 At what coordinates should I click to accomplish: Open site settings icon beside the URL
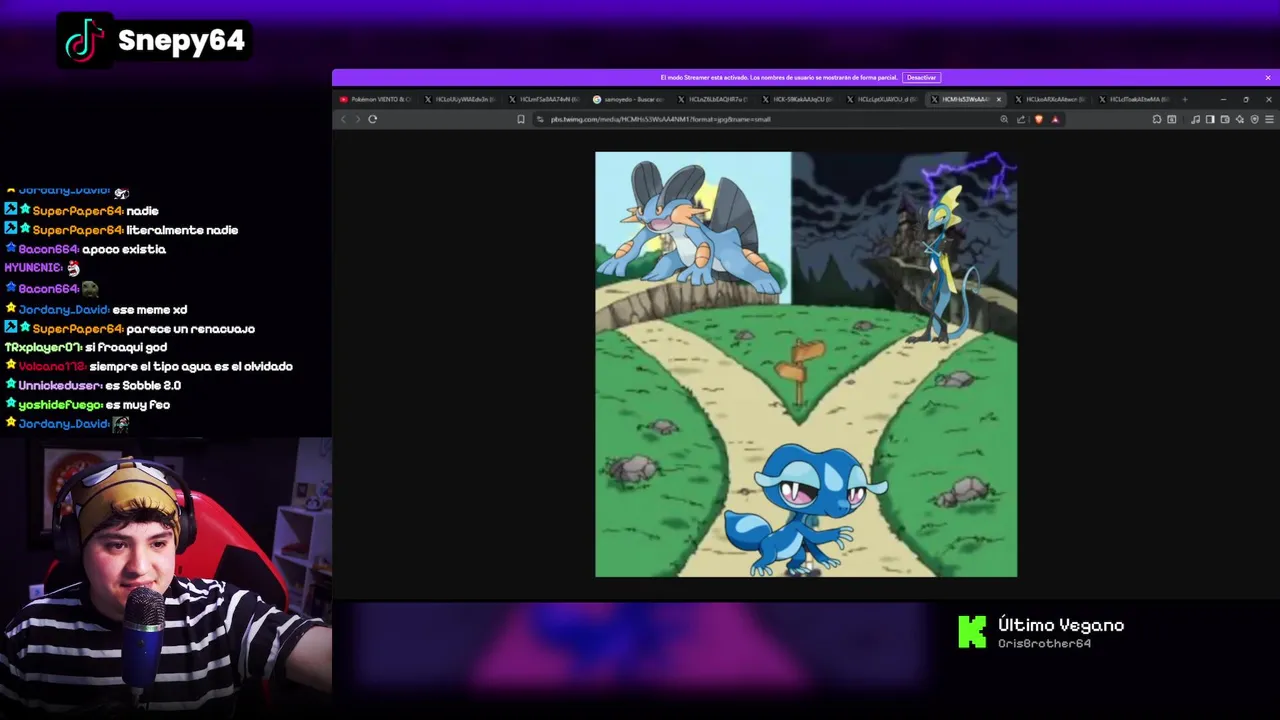pos(540,119)
